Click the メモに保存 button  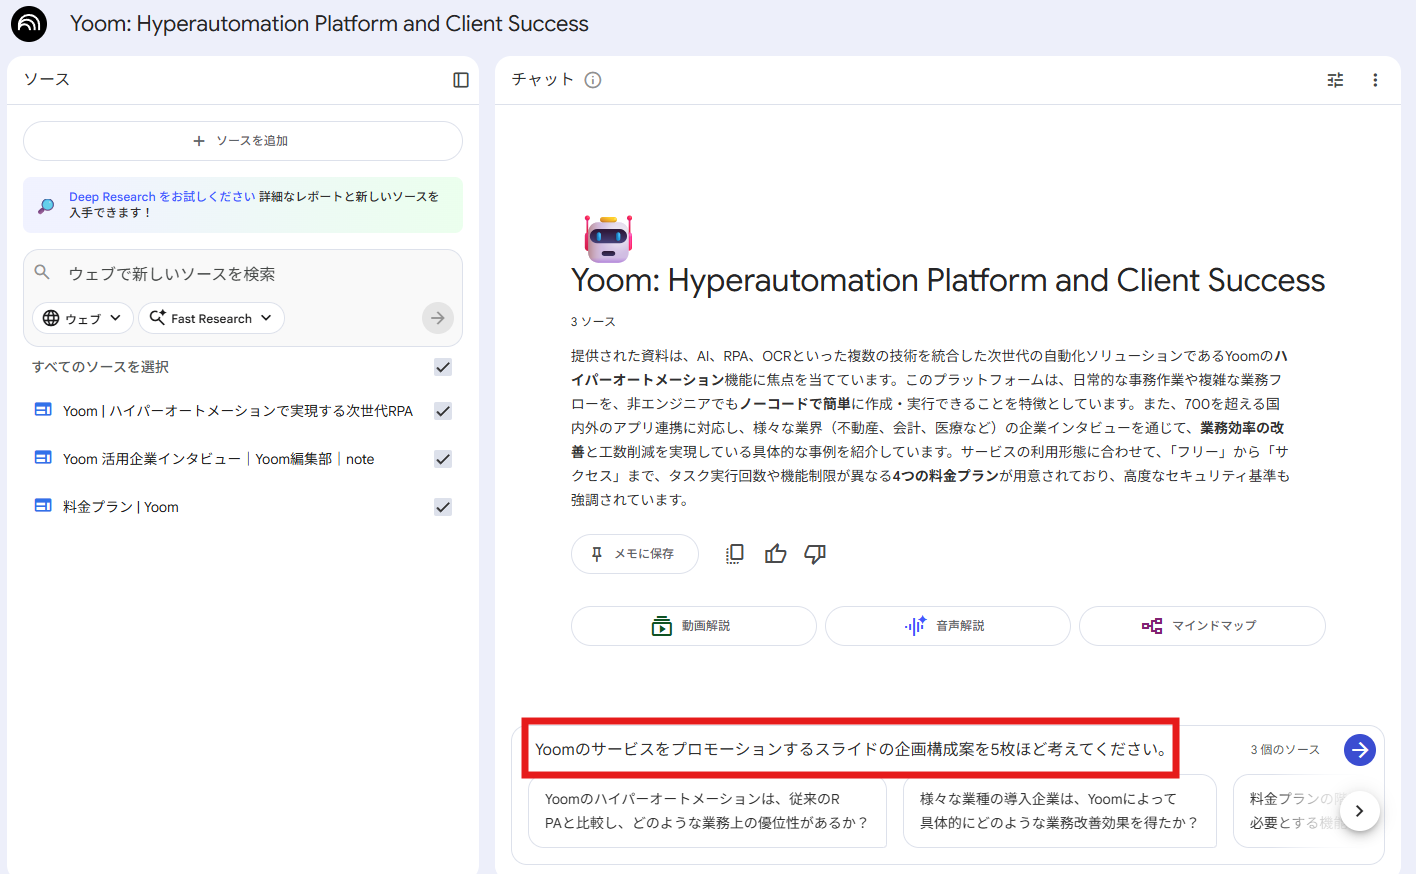(x=634, y=554)
